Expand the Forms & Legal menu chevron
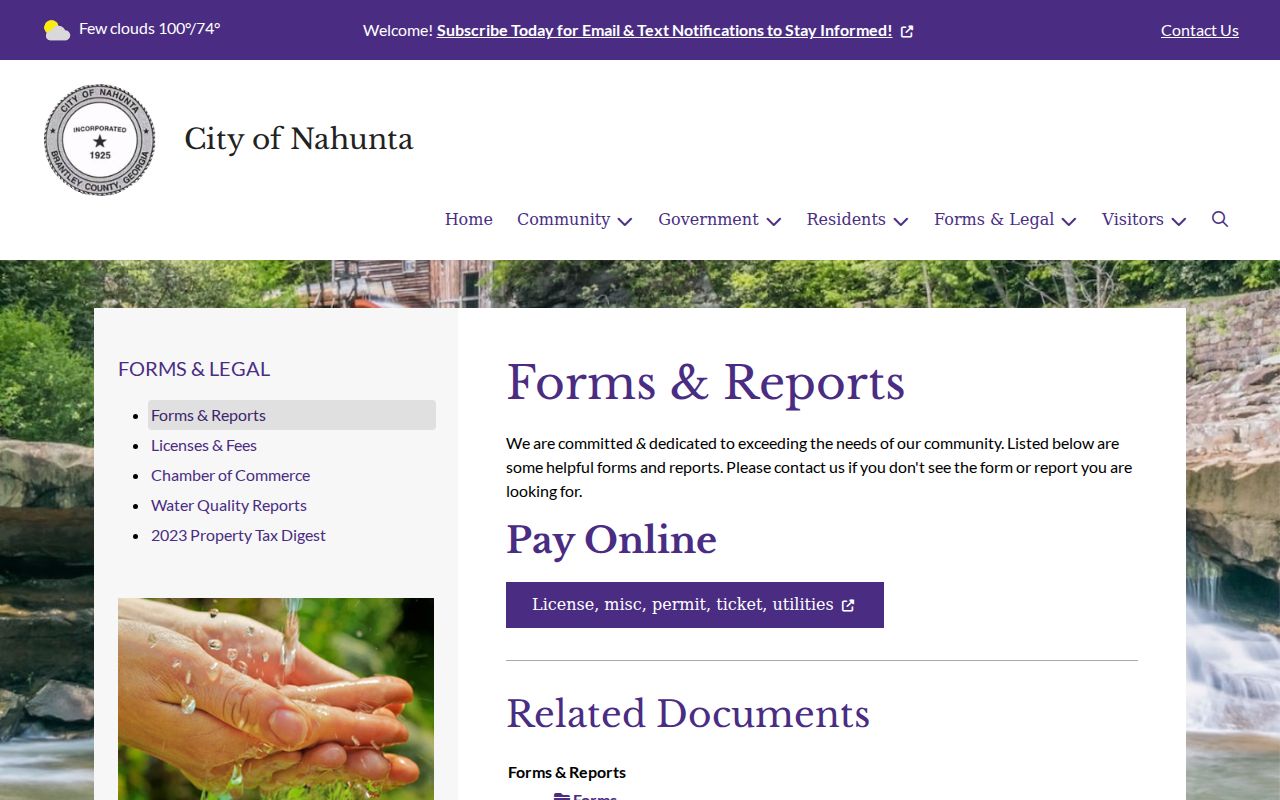The height and width of the screenshot is (800, 1280). coord(1069,221)
